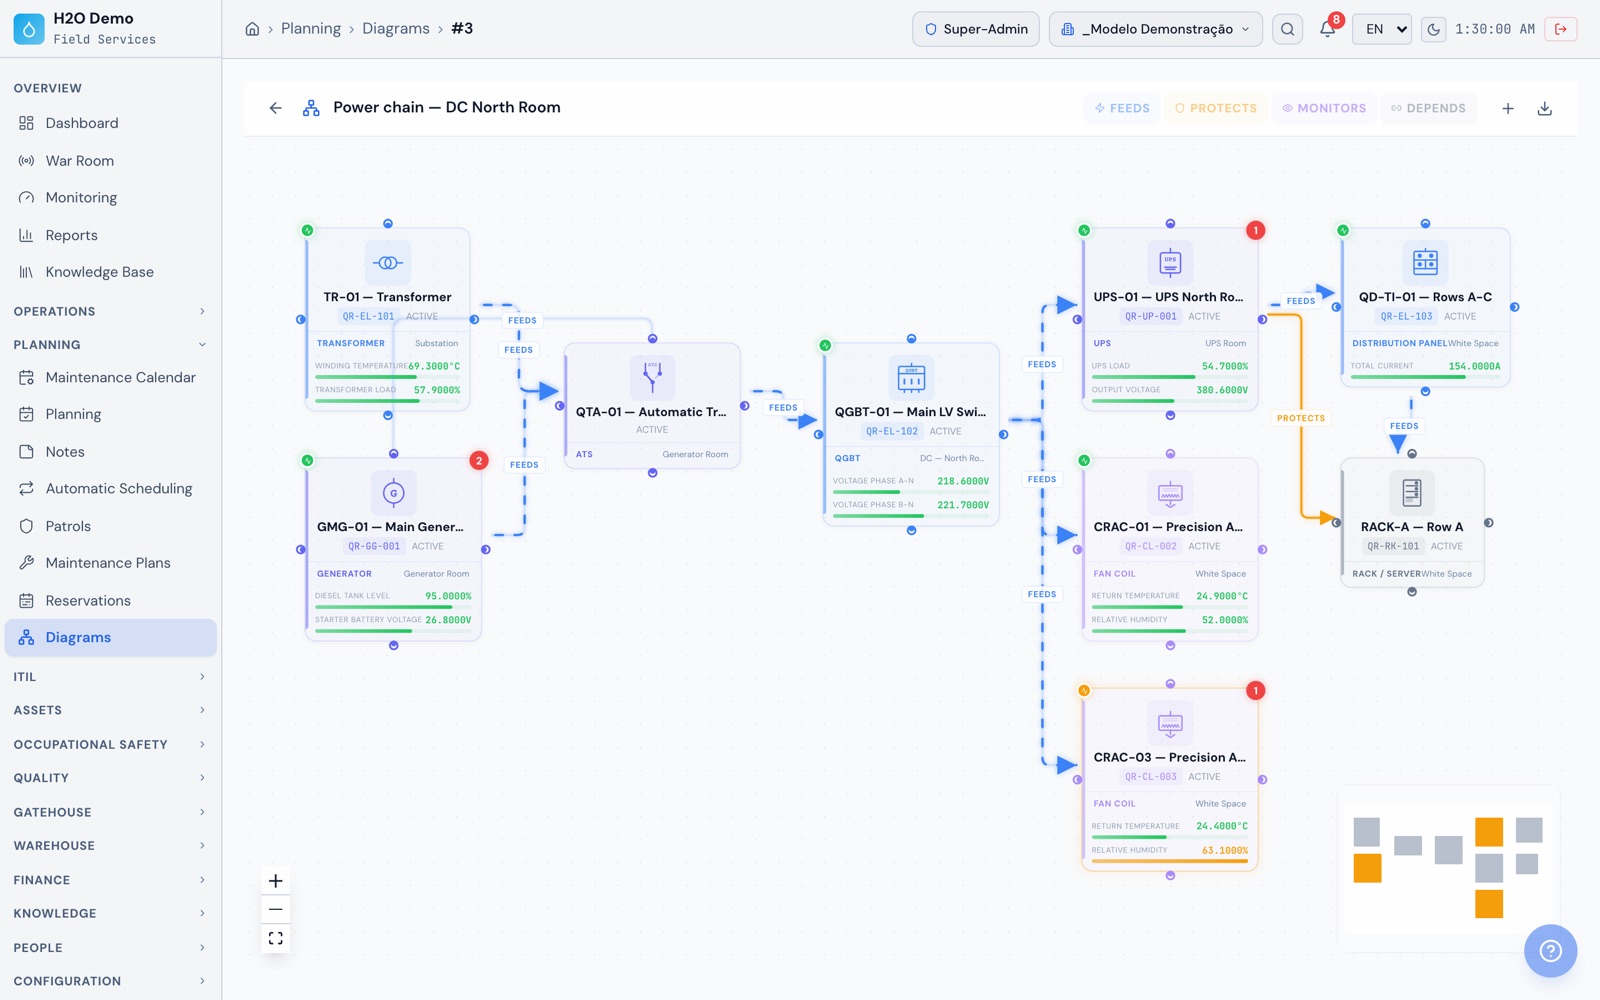
Task: Open the help question mark bubble
Action: [x=1551, y=951]
